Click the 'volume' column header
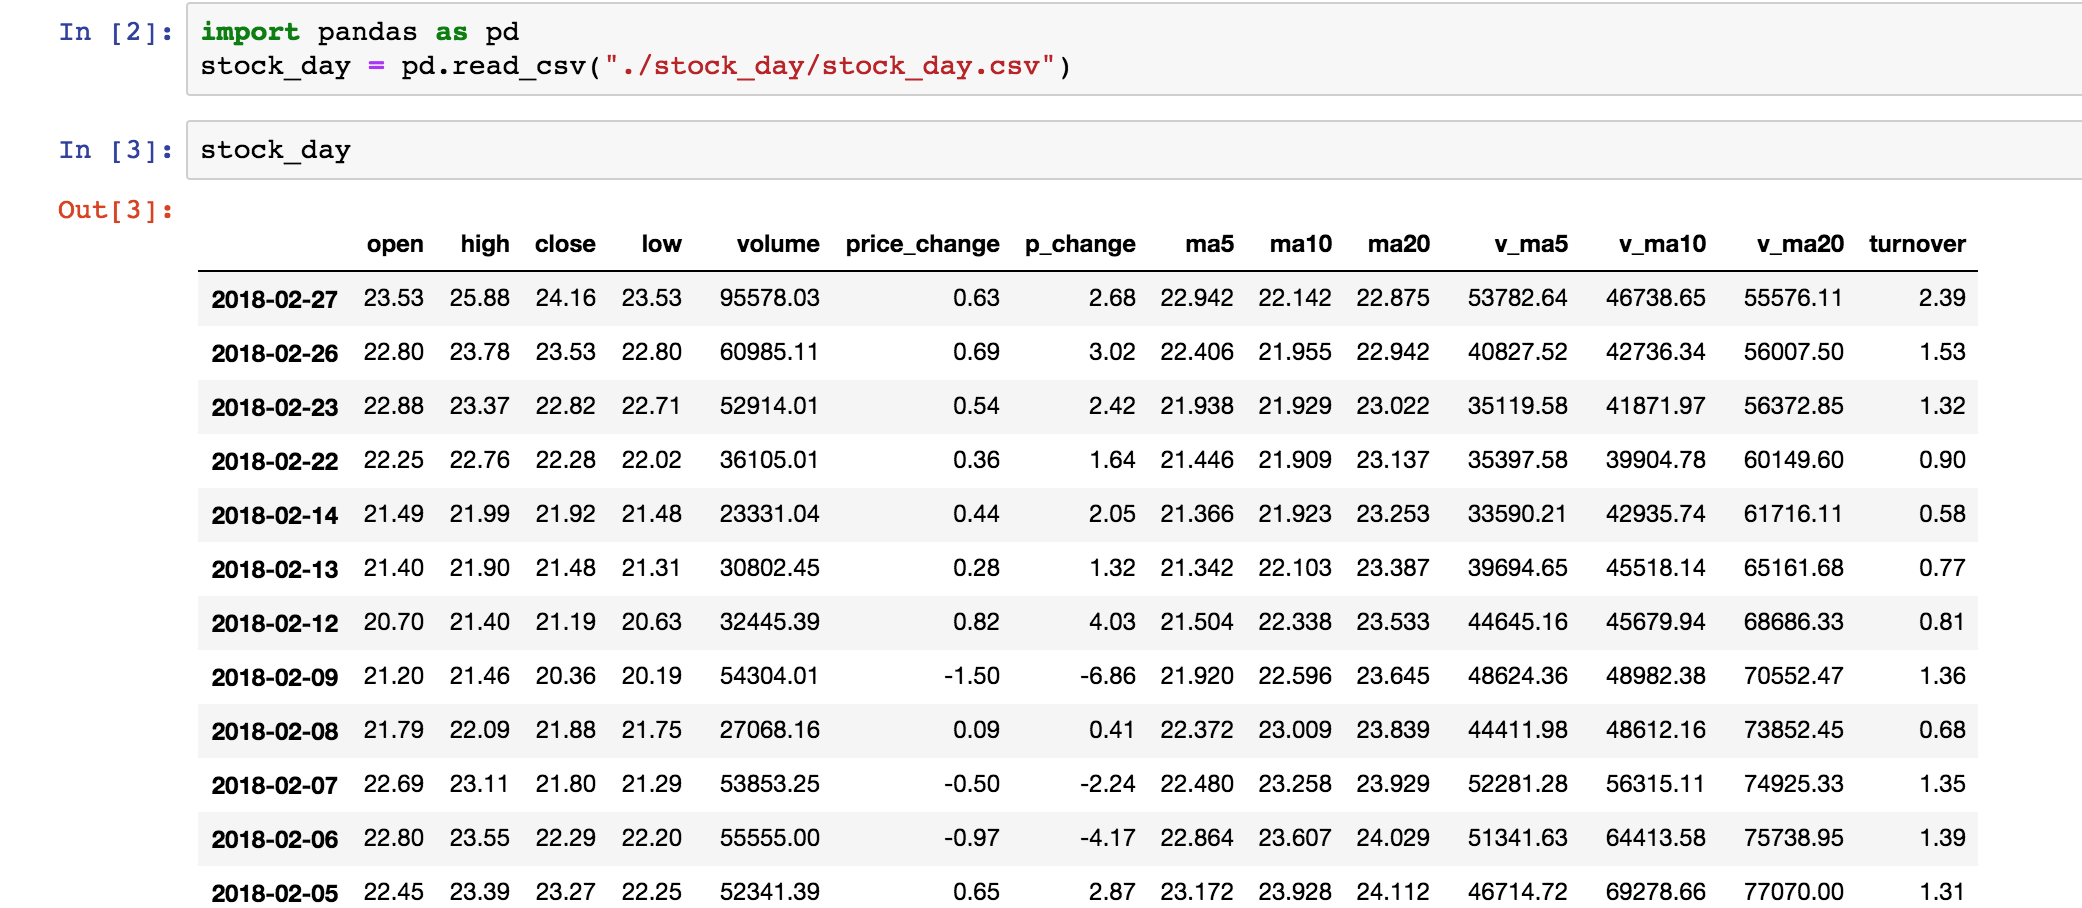The image size is (2082, 908). coord(777,244)
